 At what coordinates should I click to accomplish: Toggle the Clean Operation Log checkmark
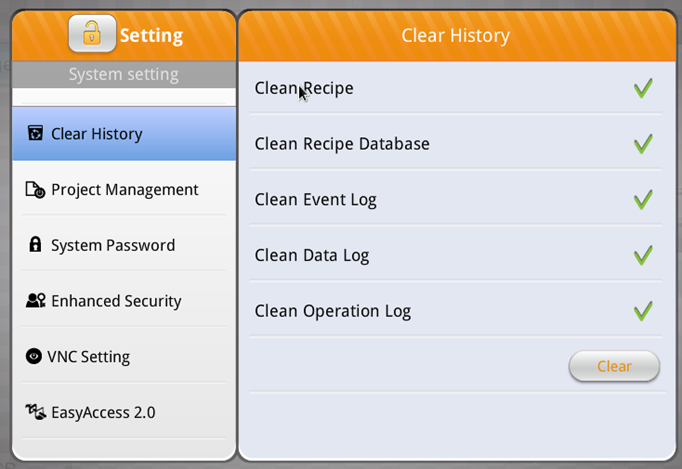tap(643, 311)
